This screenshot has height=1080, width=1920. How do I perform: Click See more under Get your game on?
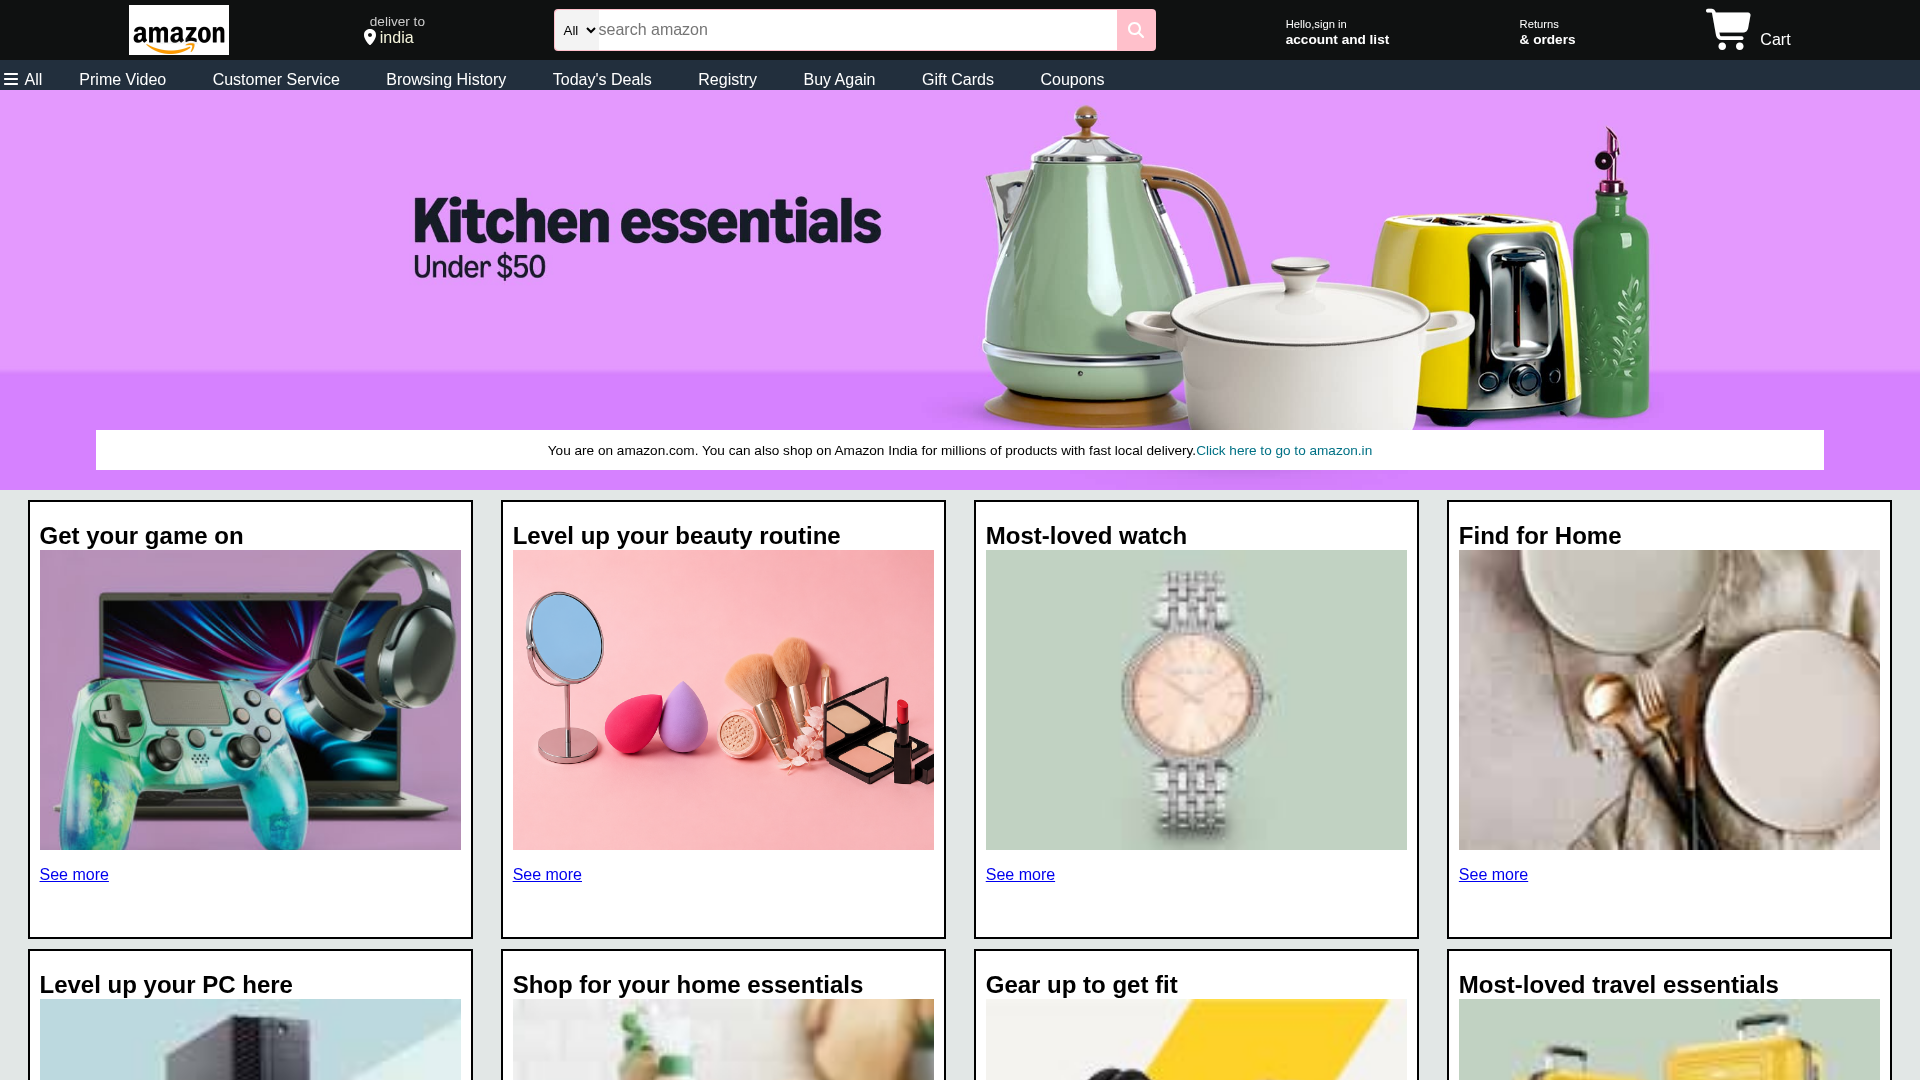point(74,875)
